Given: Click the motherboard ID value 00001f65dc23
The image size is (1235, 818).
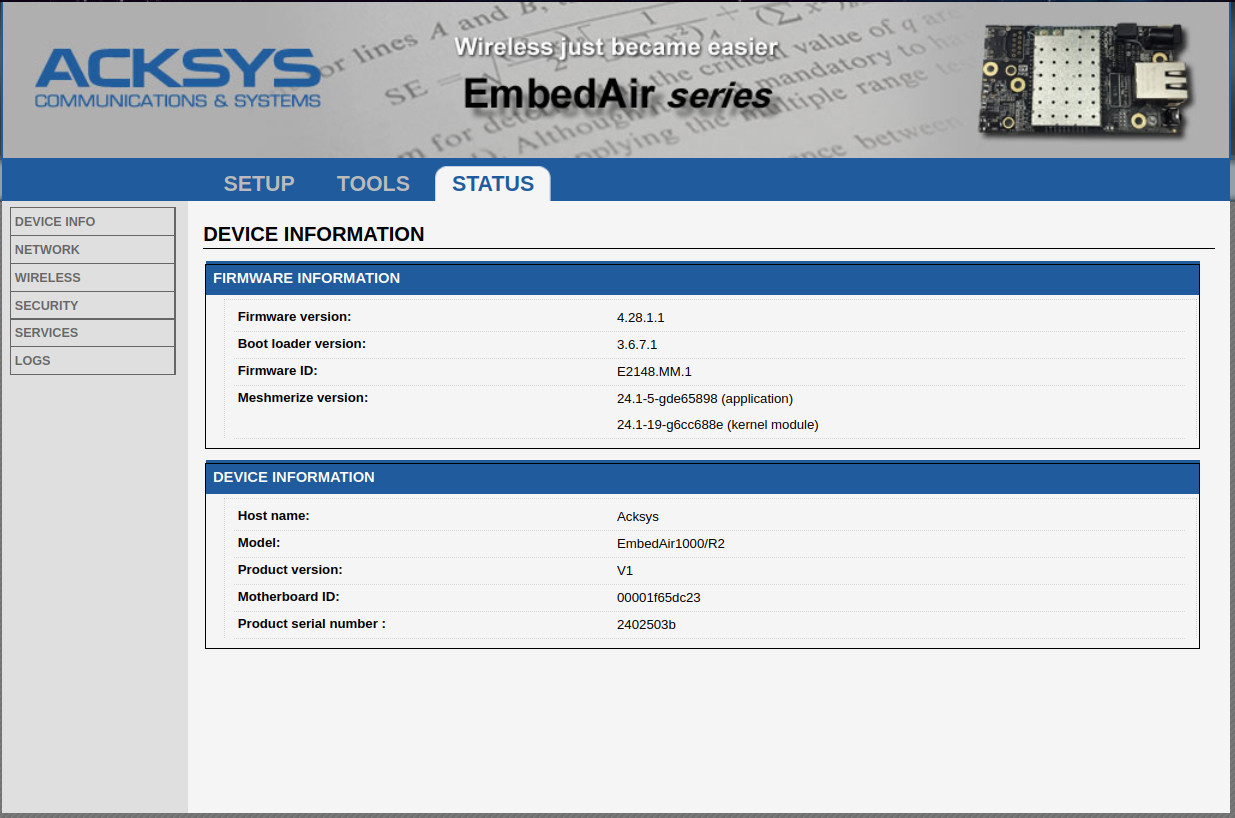Looking at the screenshot, I should (x=658, y=598).
